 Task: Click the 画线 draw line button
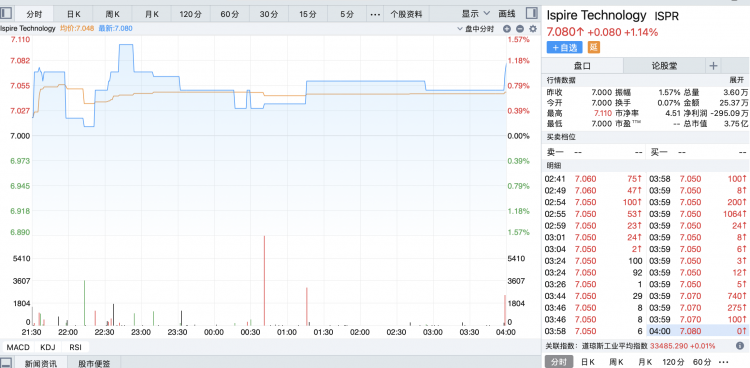tap(507, 13)
